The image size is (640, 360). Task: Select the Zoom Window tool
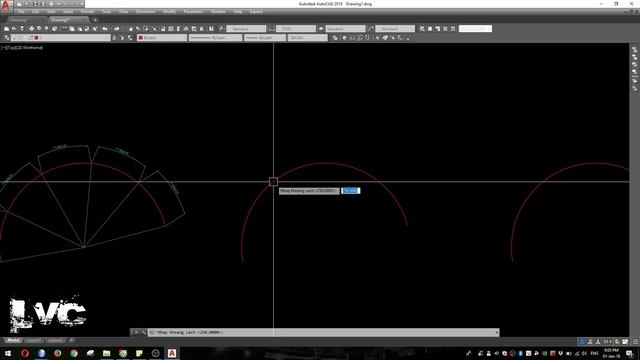click(146, 29)
